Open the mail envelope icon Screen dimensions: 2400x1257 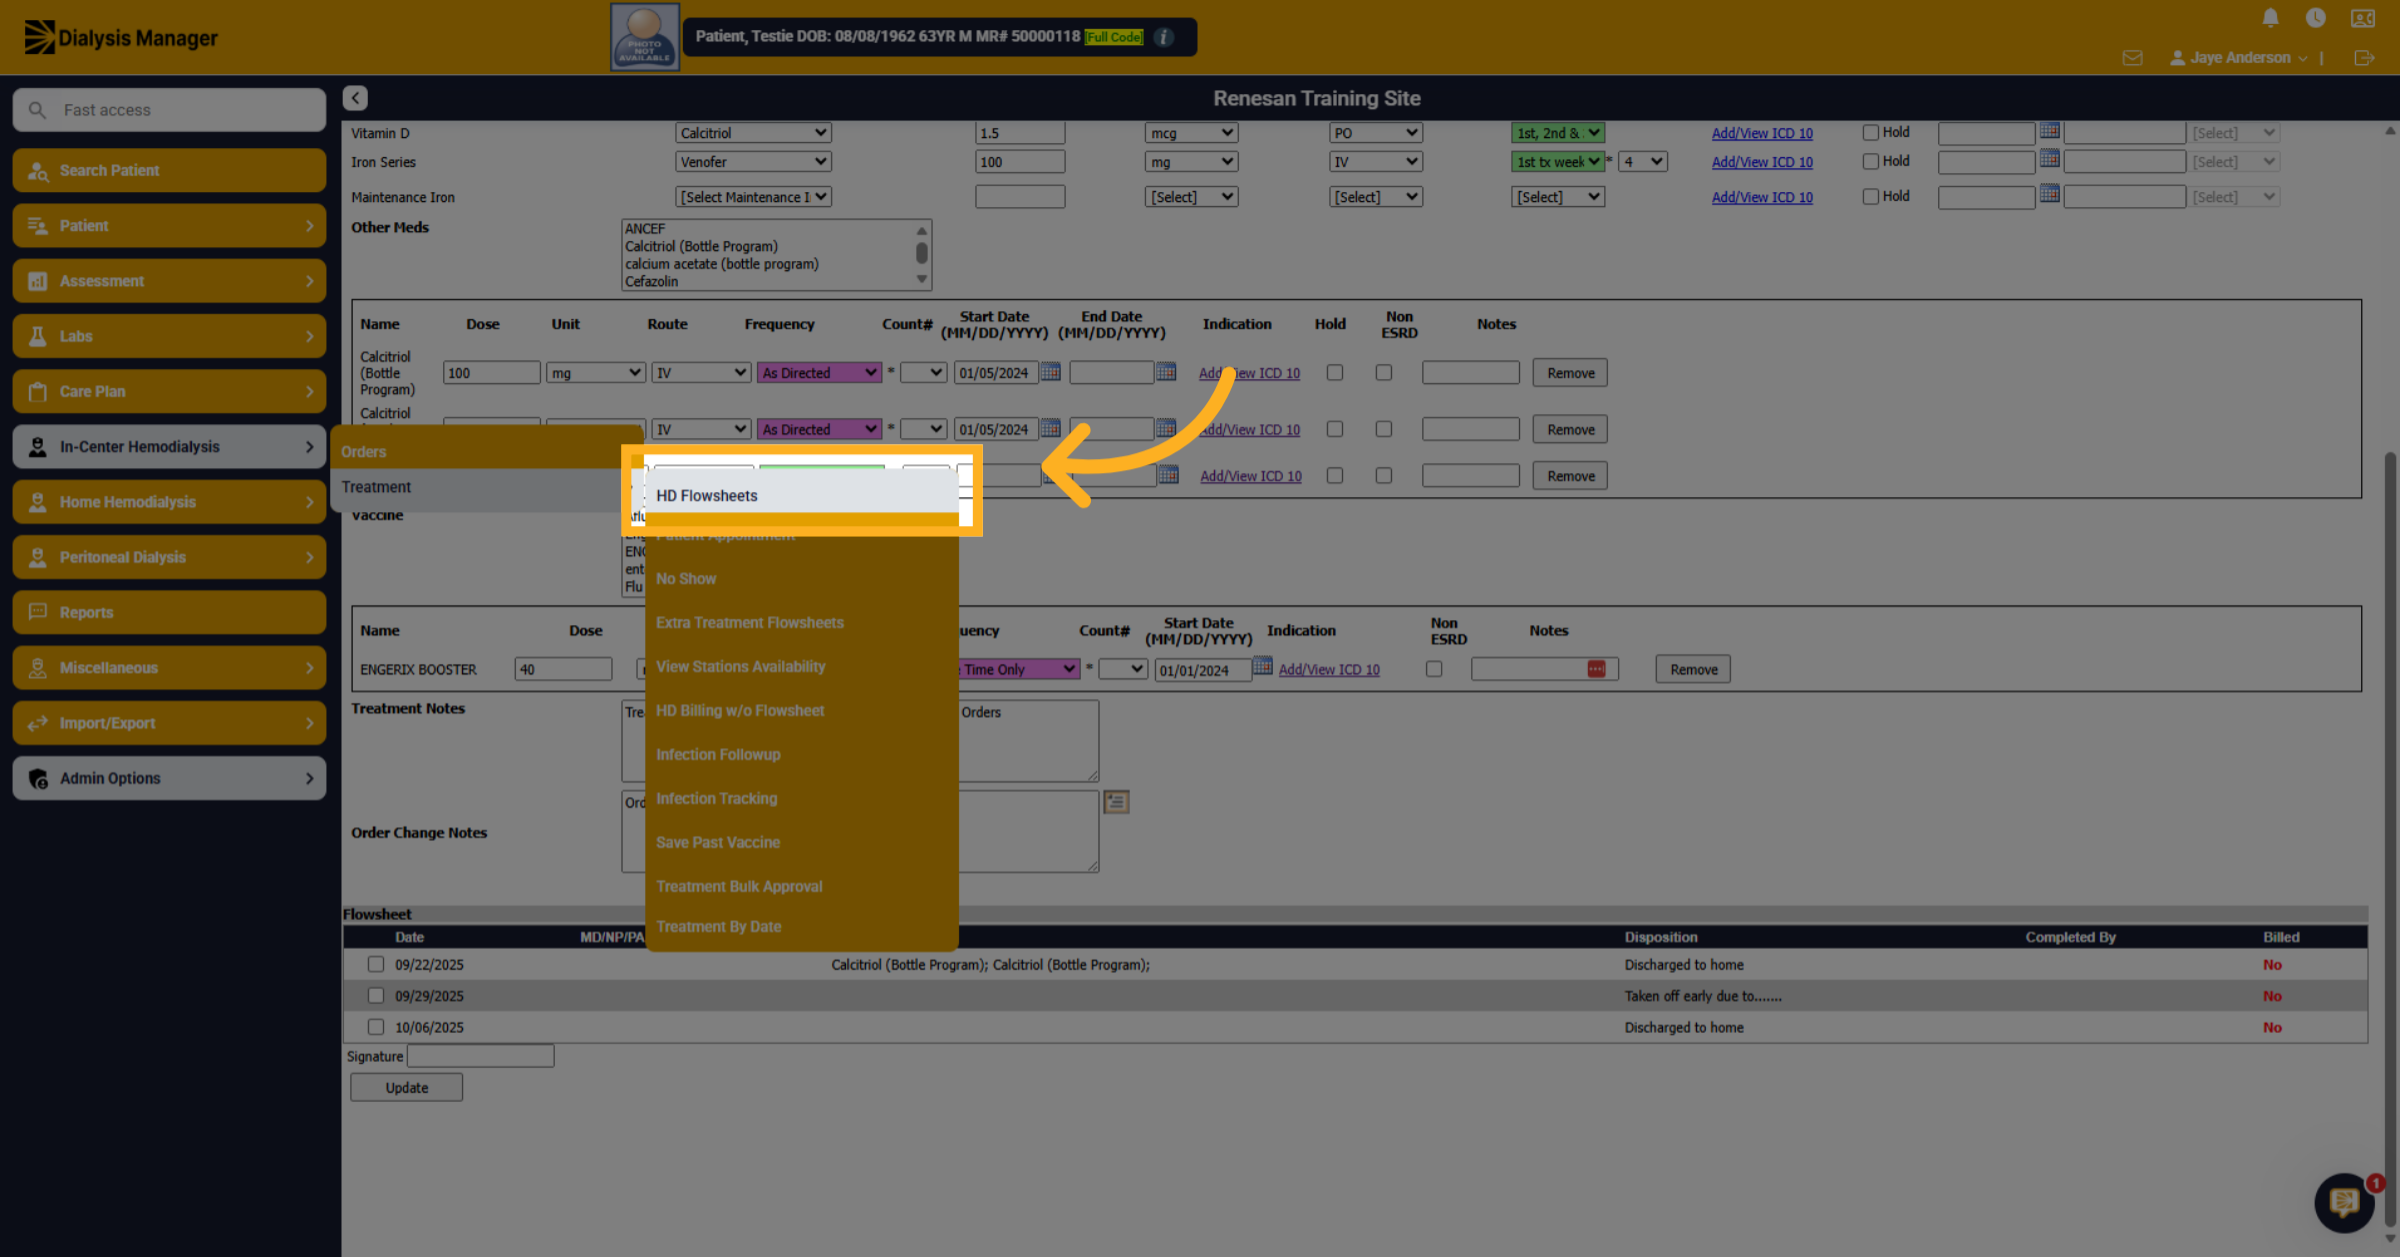[x=2132, y=58]
